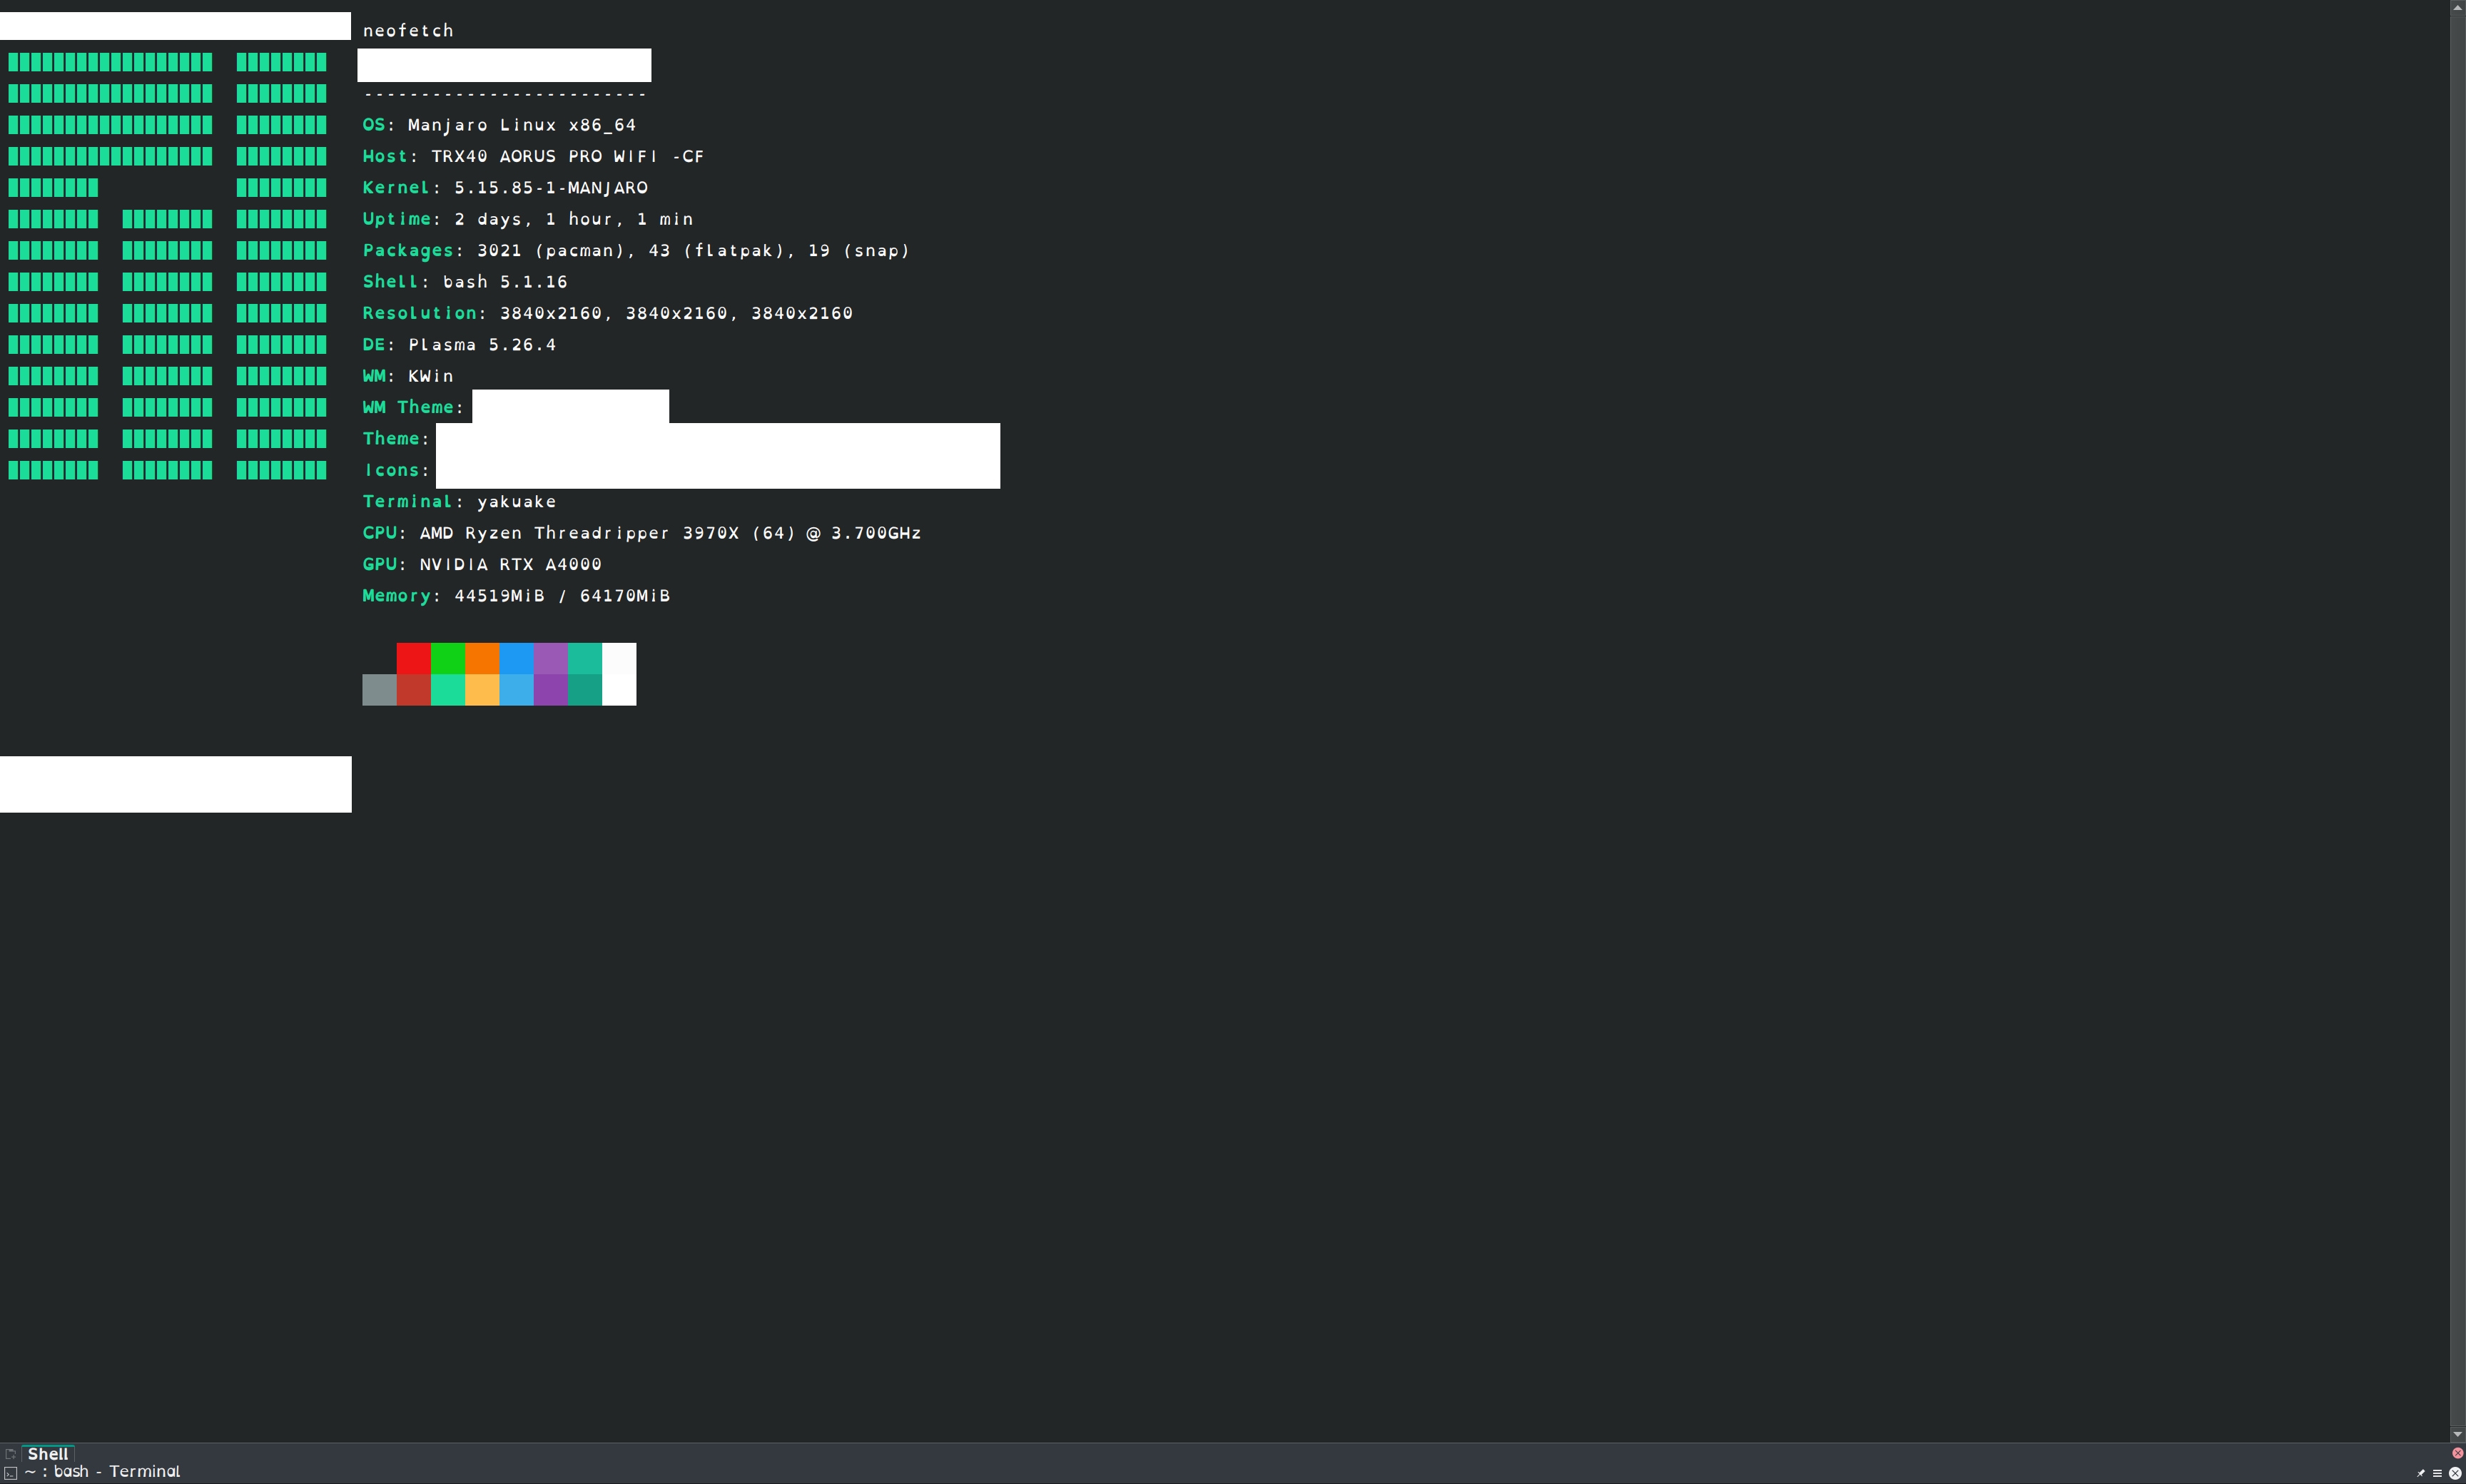Click the 'Icons:' label
This screenshot has width=2466, height=1484.
[x=396, y=470]
